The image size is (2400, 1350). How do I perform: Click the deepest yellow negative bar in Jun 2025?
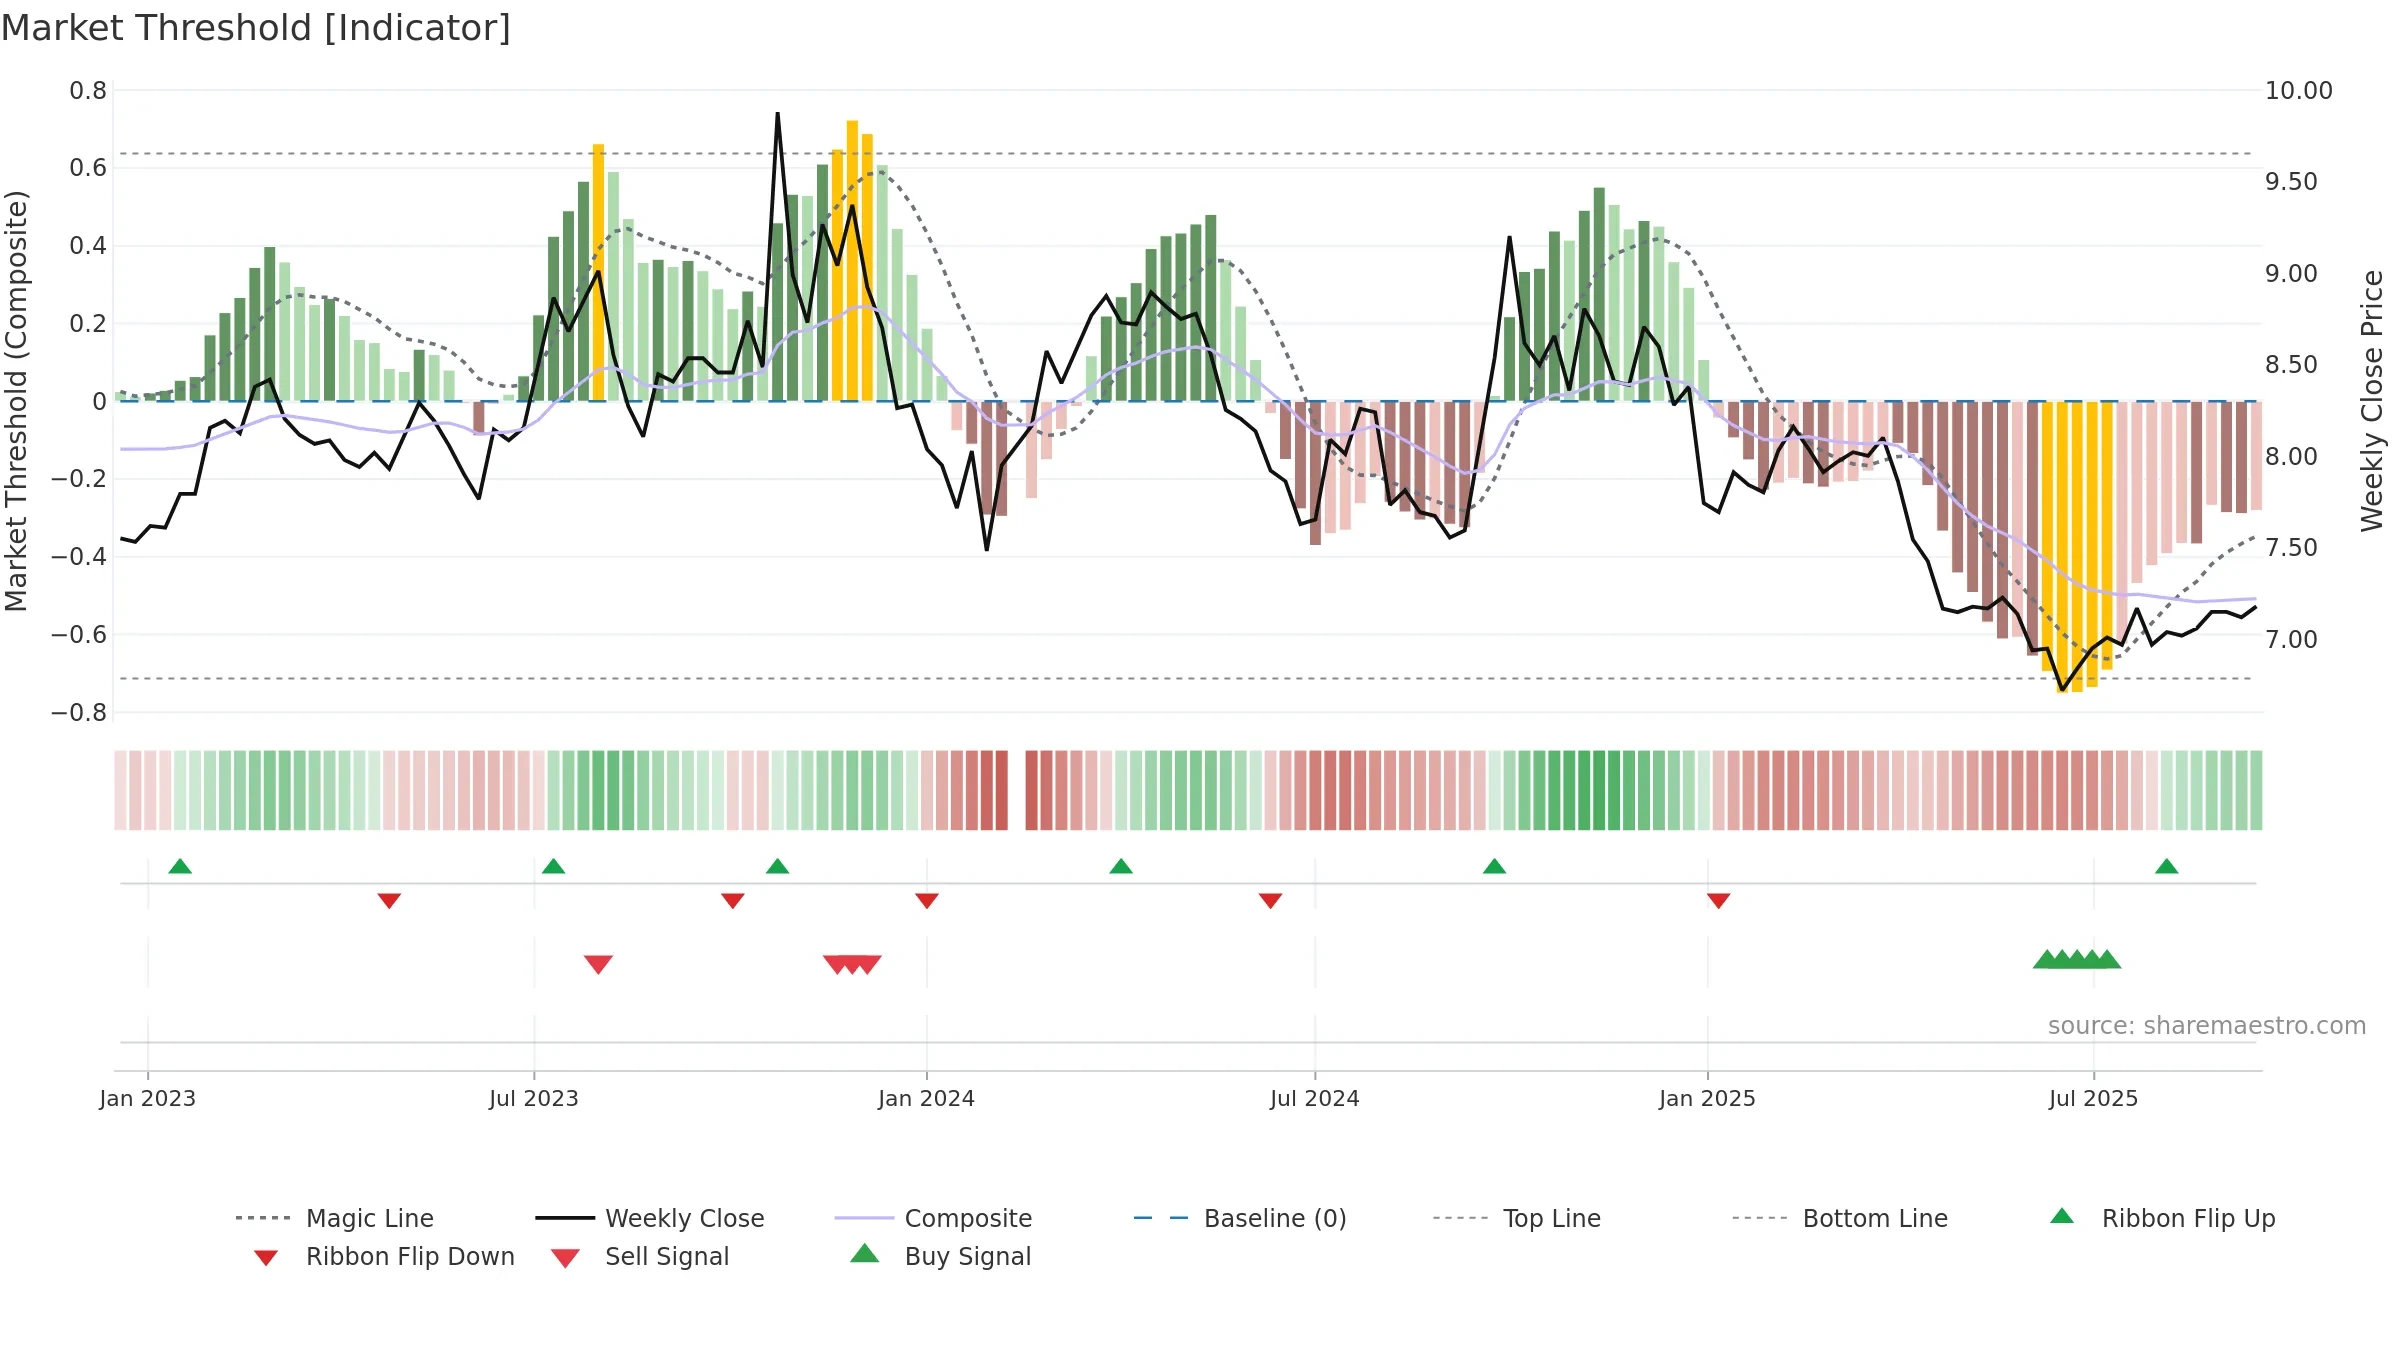point(2062,547)
